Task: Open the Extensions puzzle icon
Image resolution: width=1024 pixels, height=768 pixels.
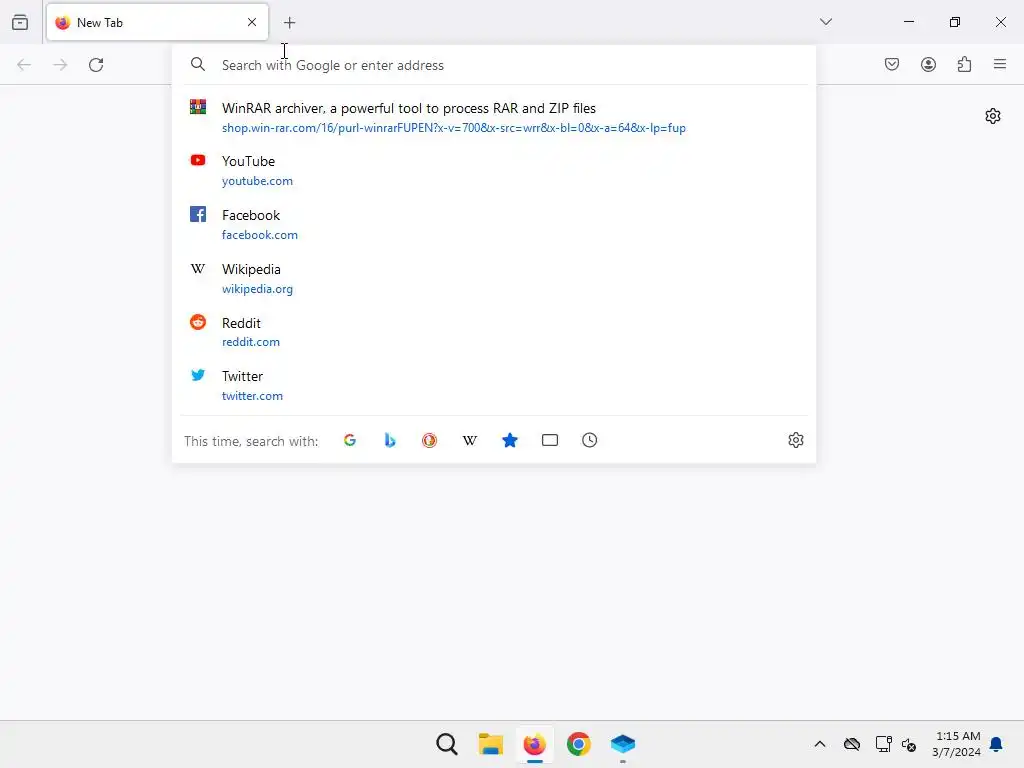Action: 964,64
